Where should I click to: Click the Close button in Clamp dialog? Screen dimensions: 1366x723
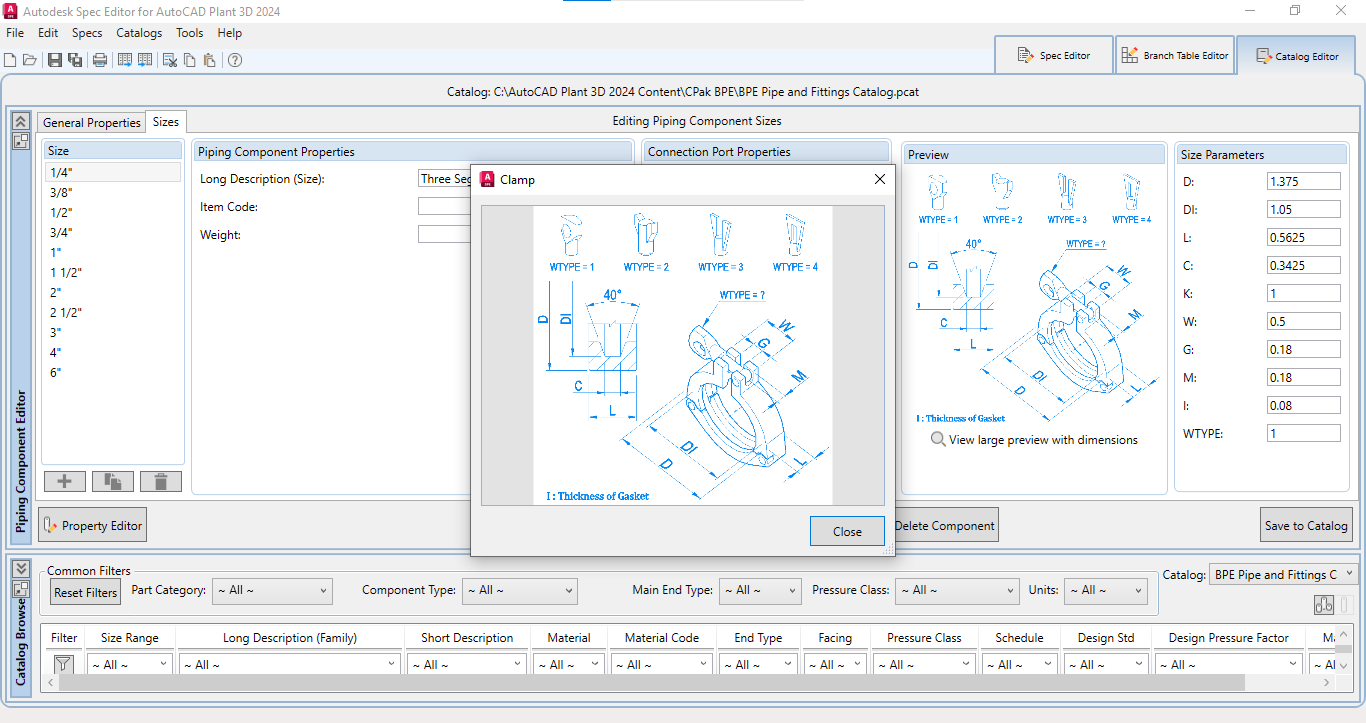point(847,531)
